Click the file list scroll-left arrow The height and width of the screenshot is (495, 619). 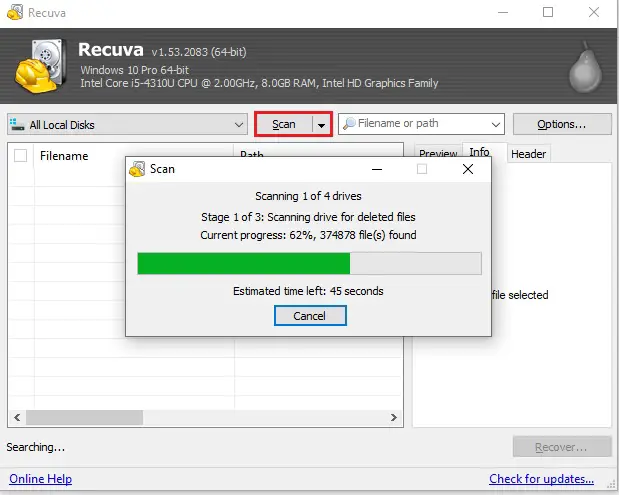pyautogui.click(x=17, y=417)
